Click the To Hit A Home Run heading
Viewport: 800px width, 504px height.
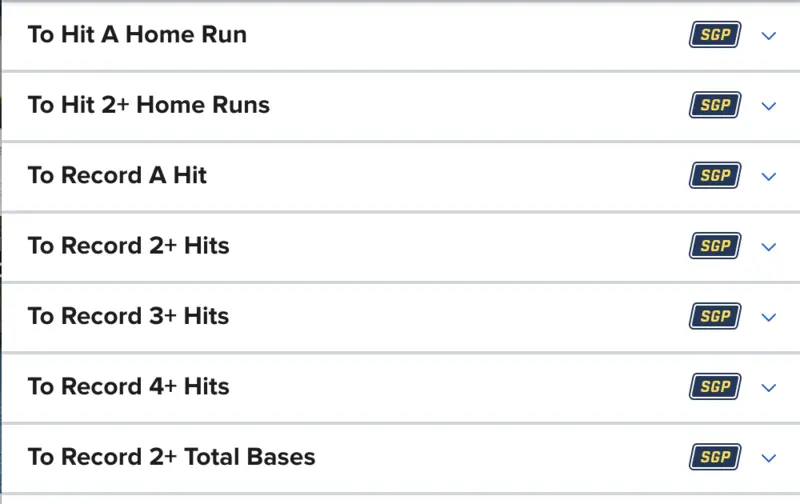pos(137,35)
